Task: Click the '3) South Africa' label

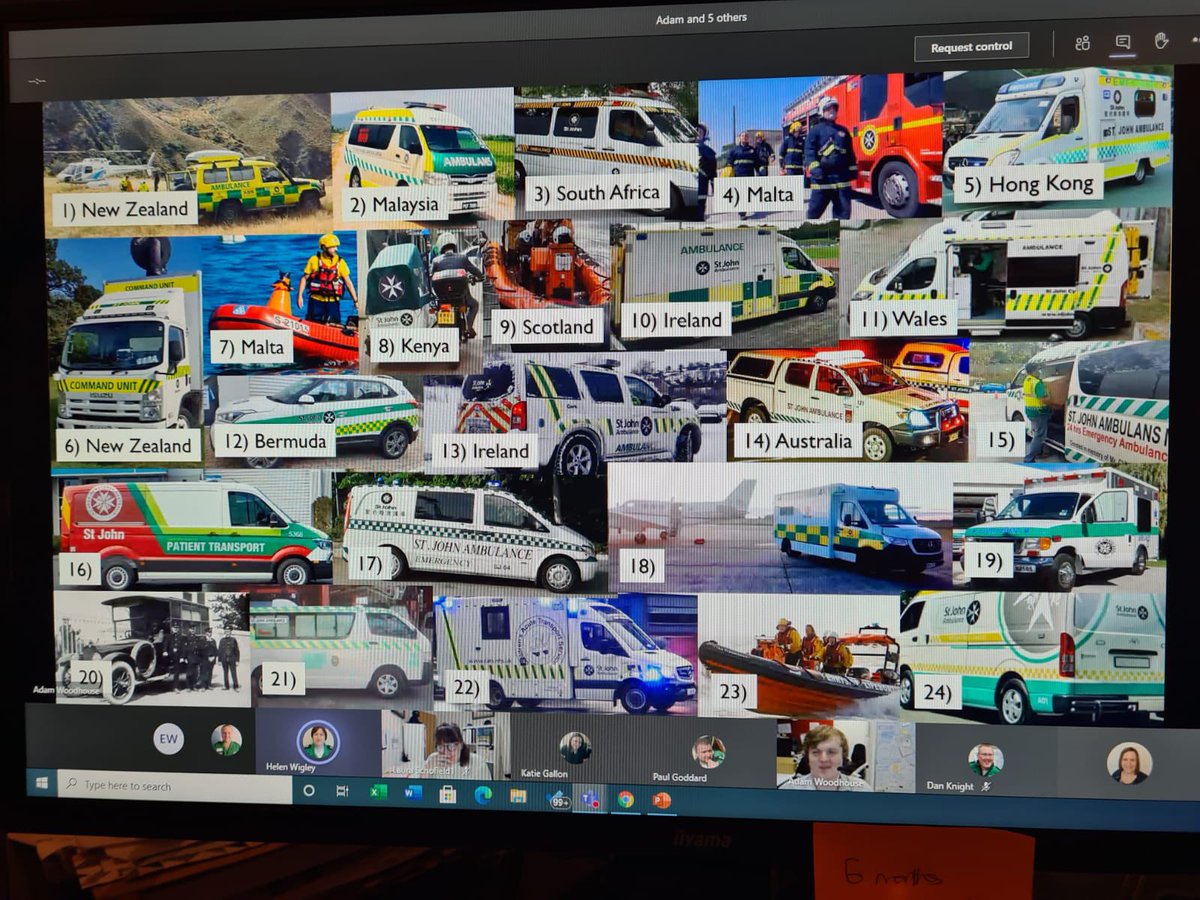Action: tap(596, 193)
